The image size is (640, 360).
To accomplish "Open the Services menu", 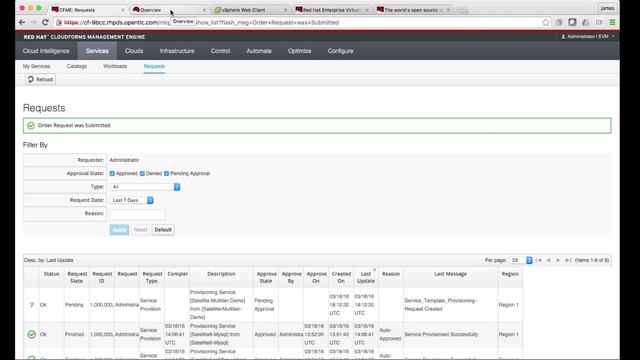I will click(97, 51).
